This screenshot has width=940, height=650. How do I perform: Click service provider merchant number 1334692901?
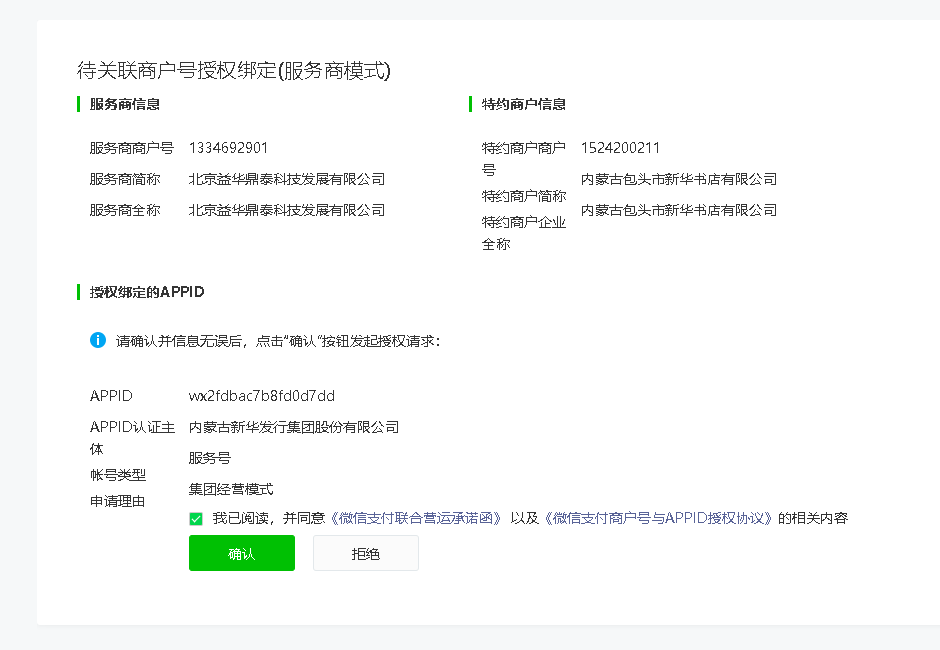pos(228,148)
